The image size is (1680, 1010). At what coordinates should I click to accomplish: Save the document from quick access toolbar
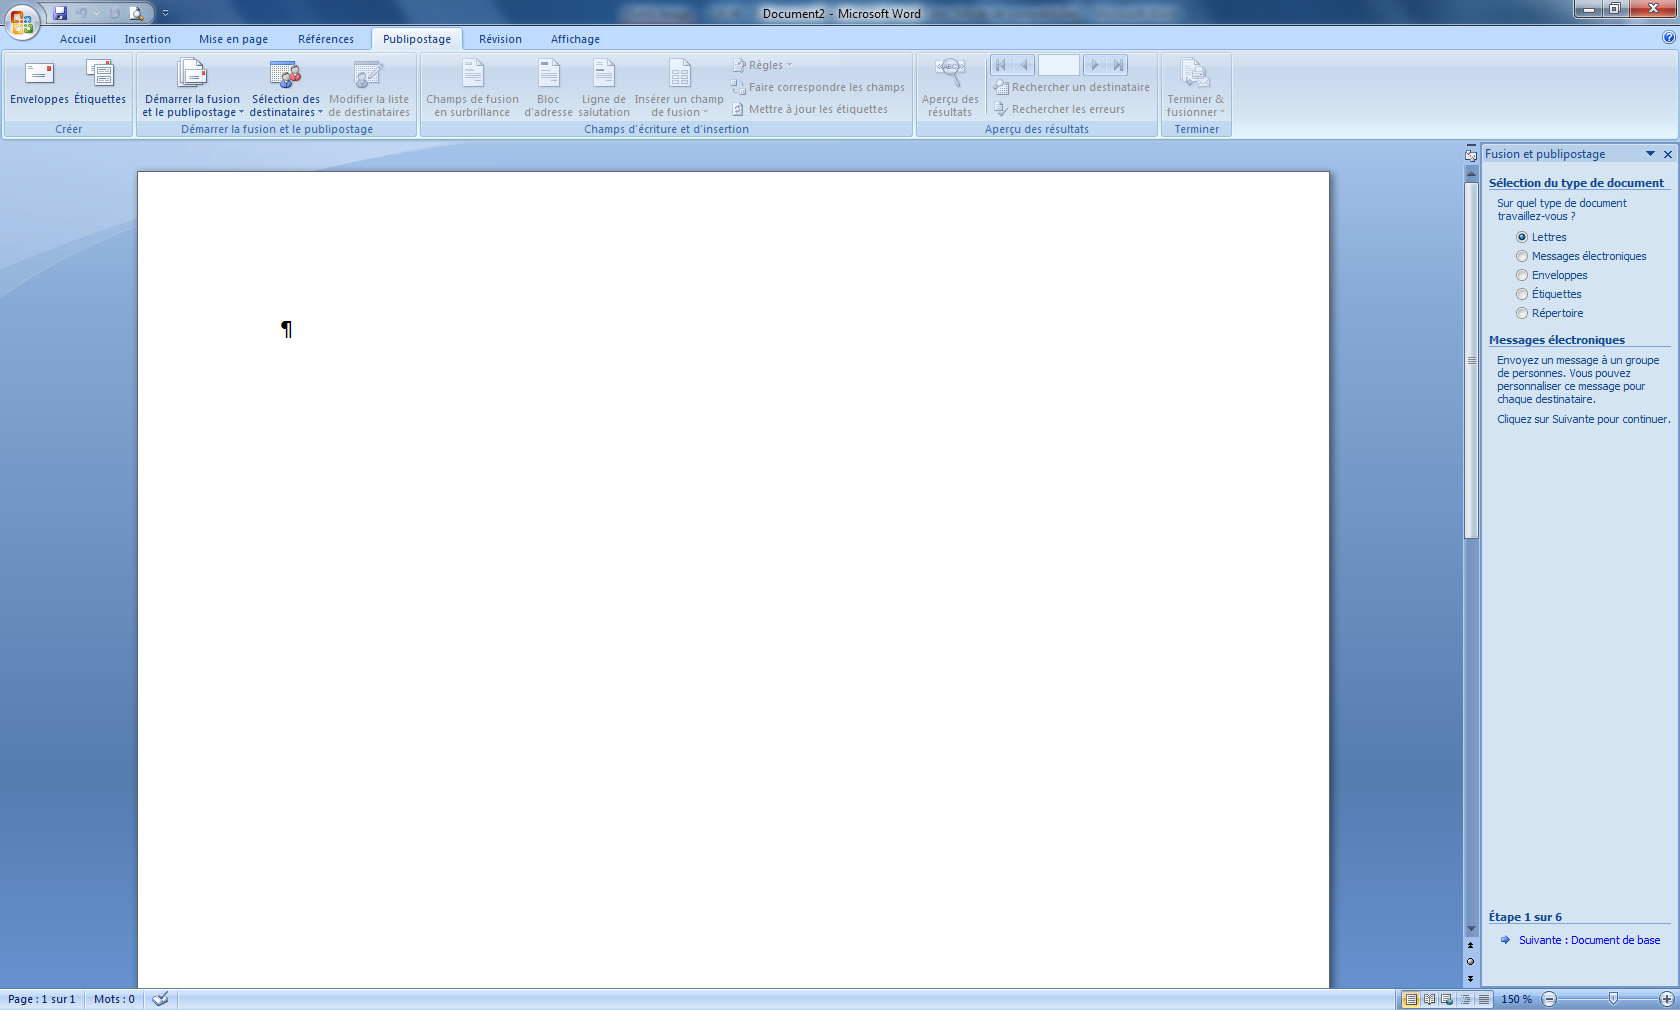(60, 13)
